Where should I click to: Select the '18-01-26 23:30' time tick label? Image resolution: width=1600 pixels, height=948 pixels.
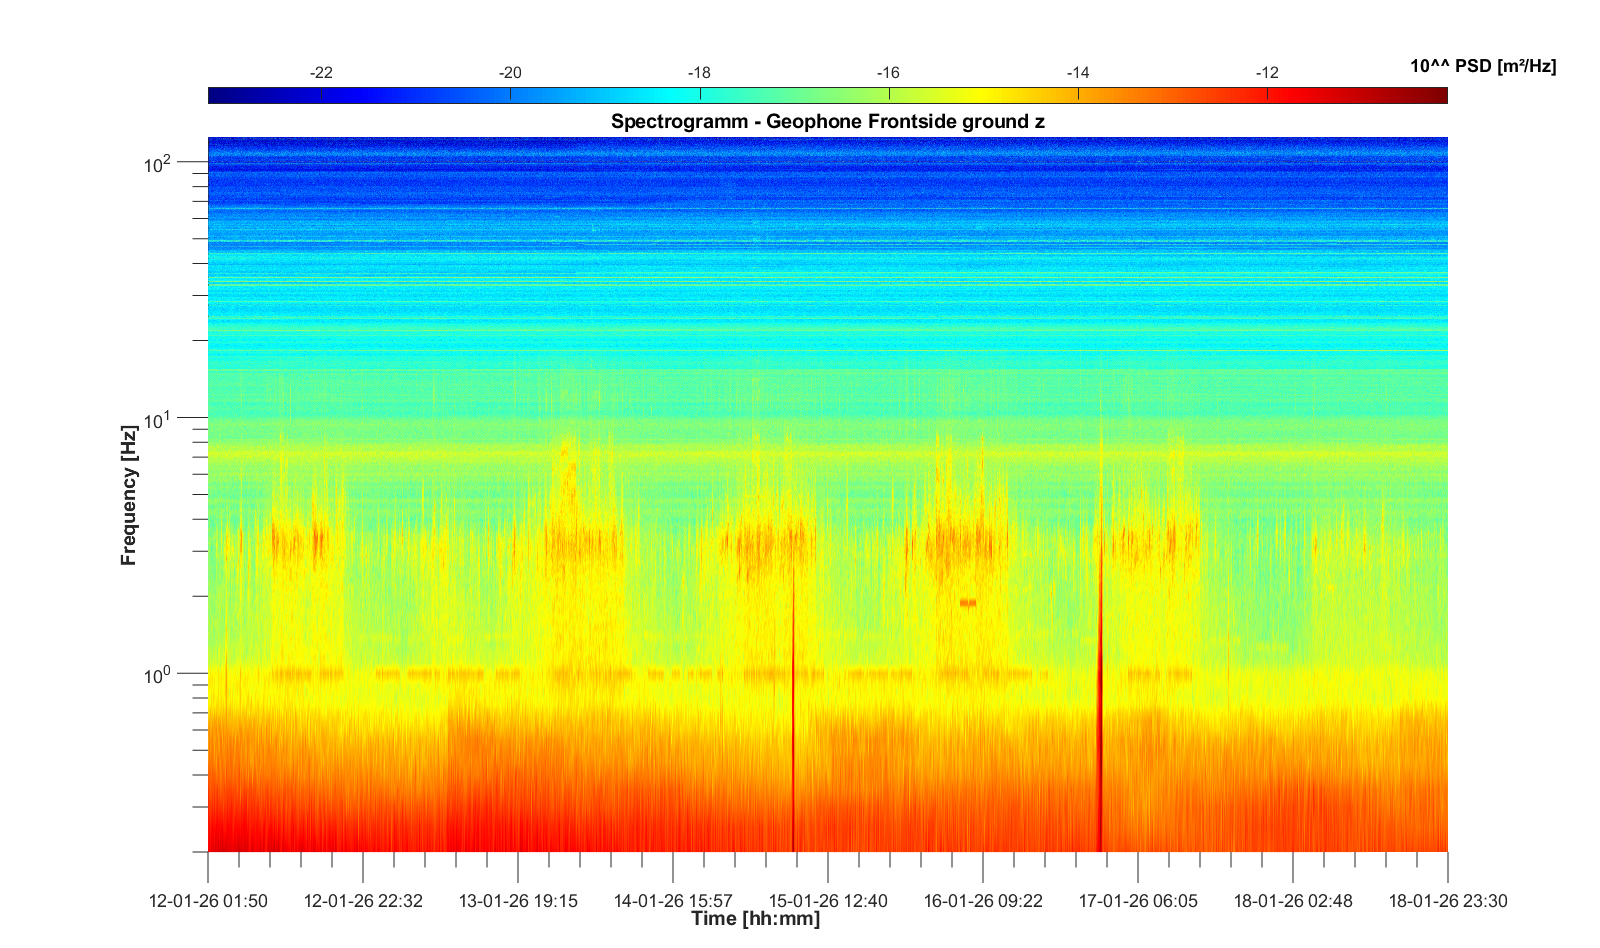[1447, 901]
